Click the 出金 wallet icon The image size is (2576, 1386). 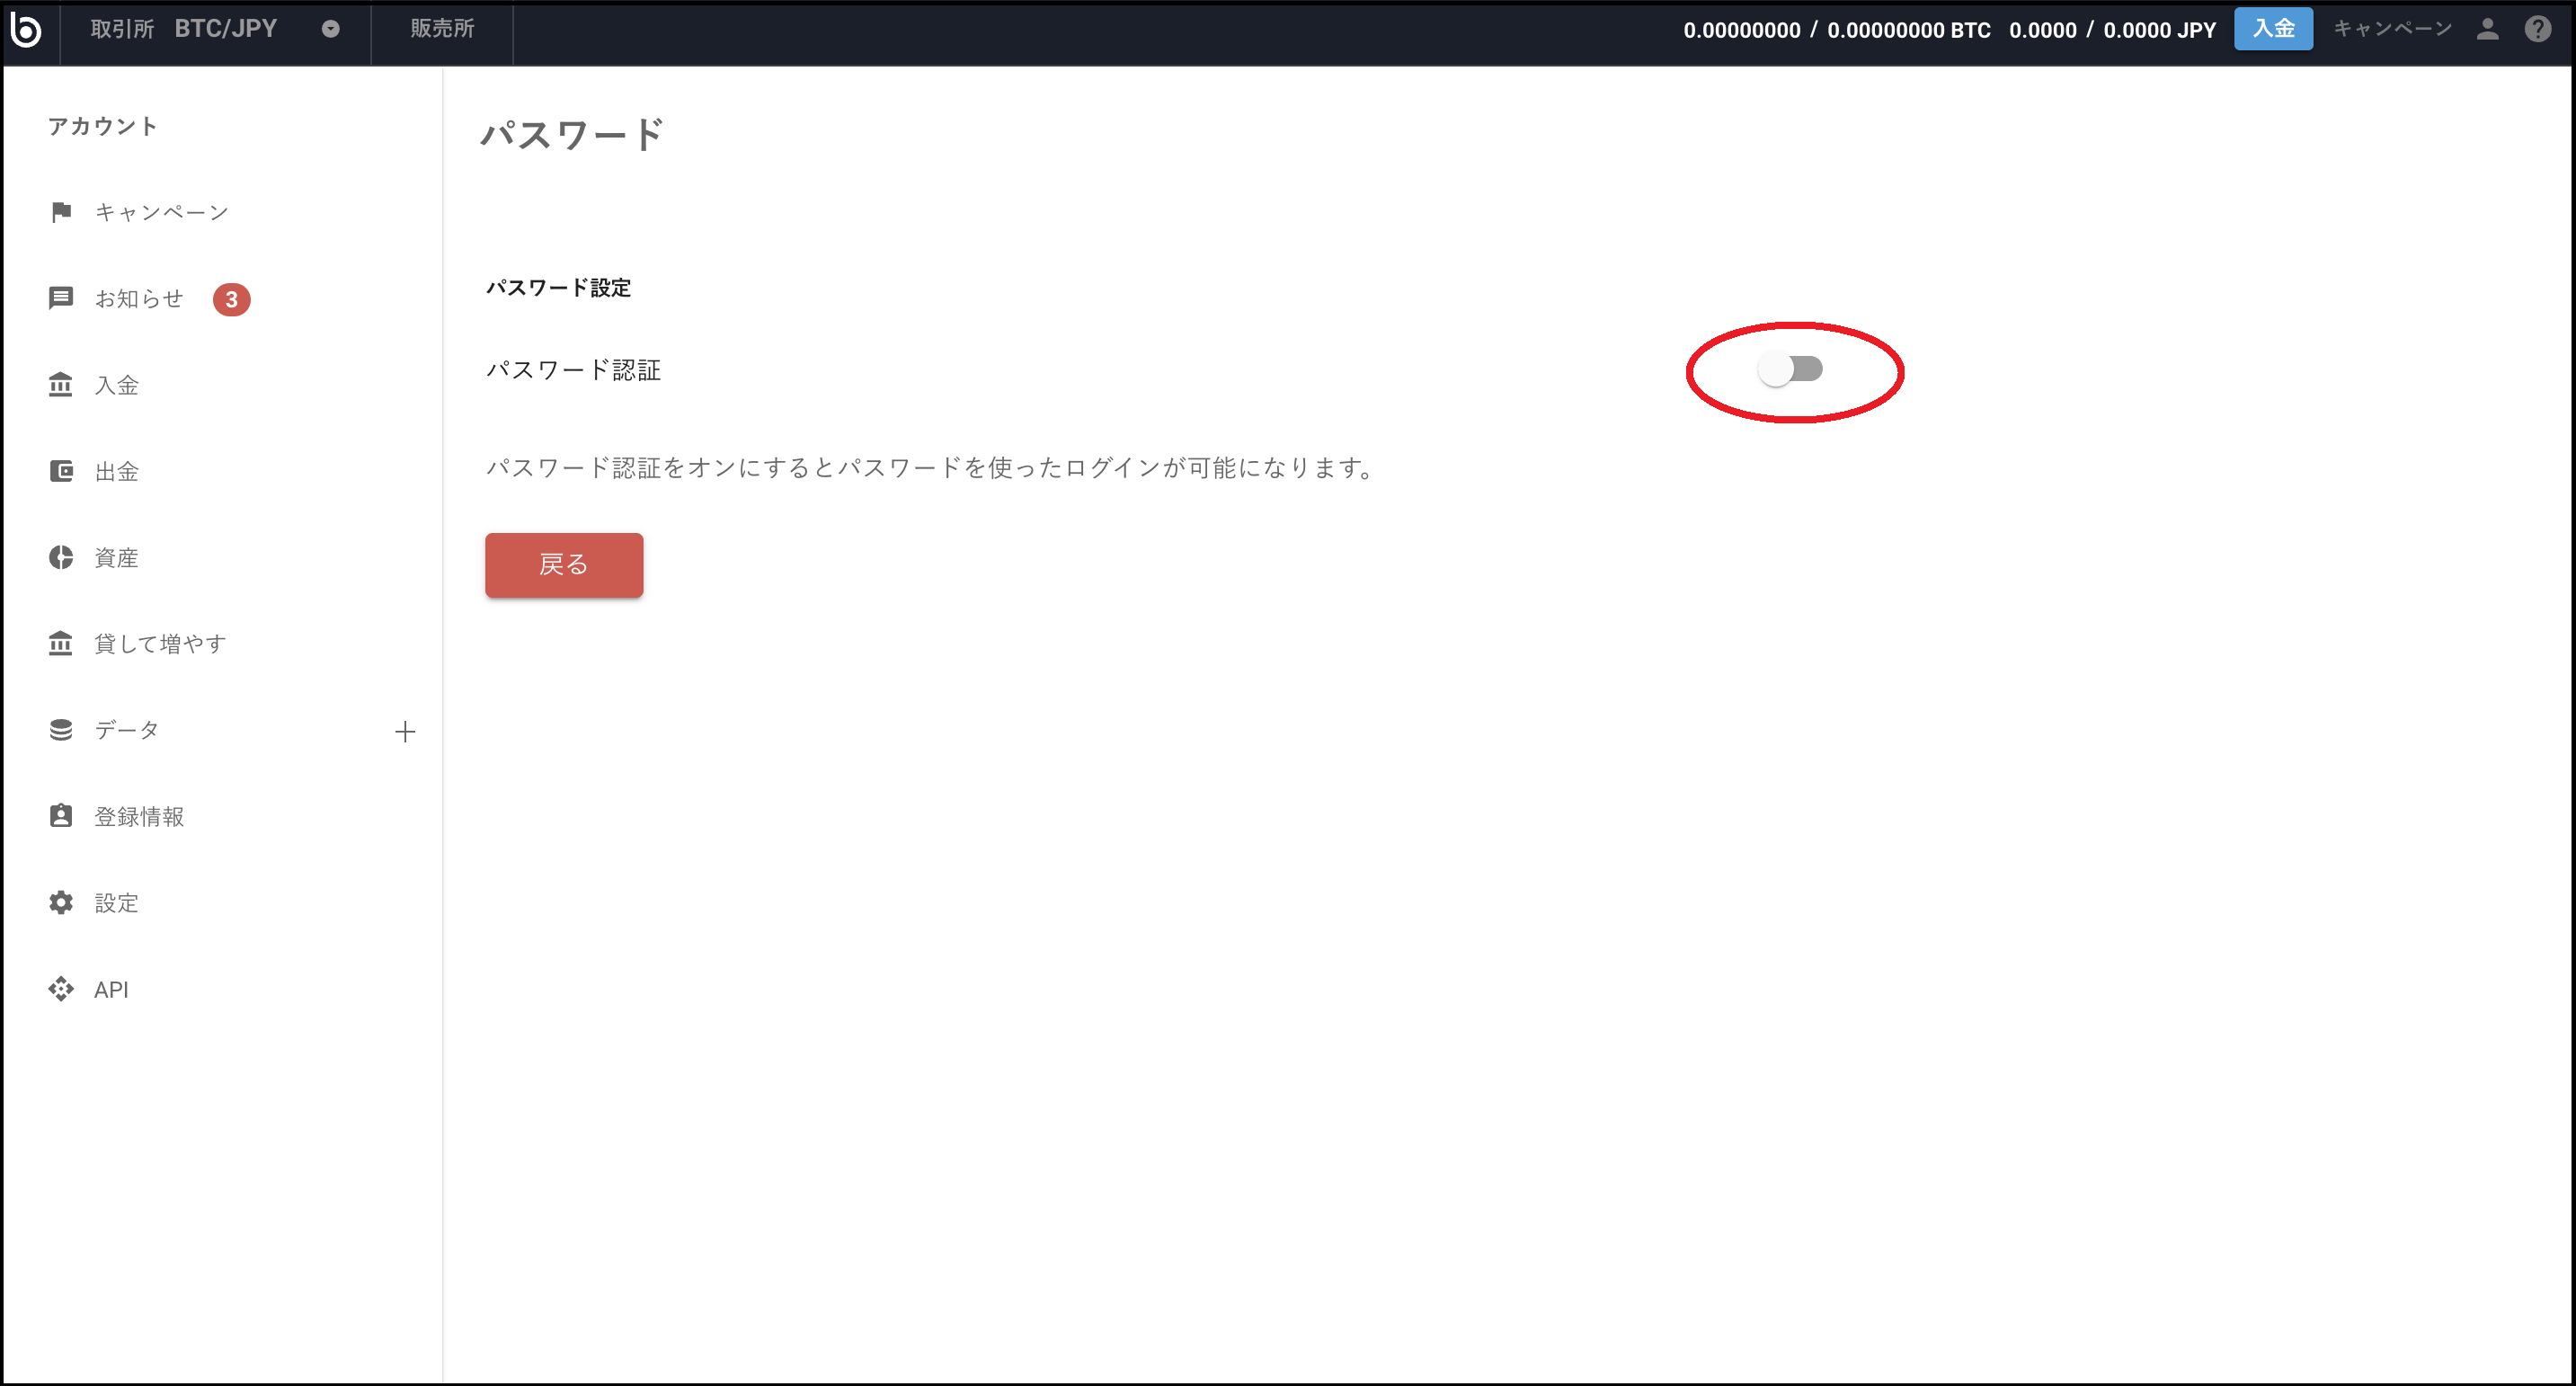[x=61, y=471]
